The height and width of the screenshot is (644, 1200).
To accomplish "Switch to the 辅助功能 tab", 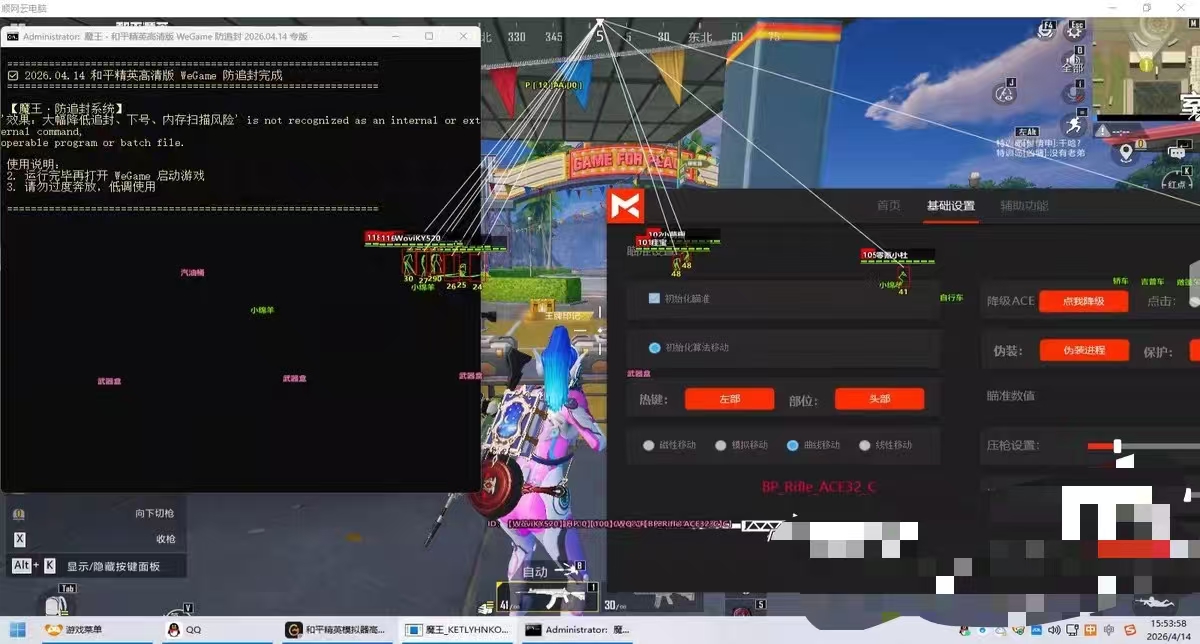I will [1024, 205].
